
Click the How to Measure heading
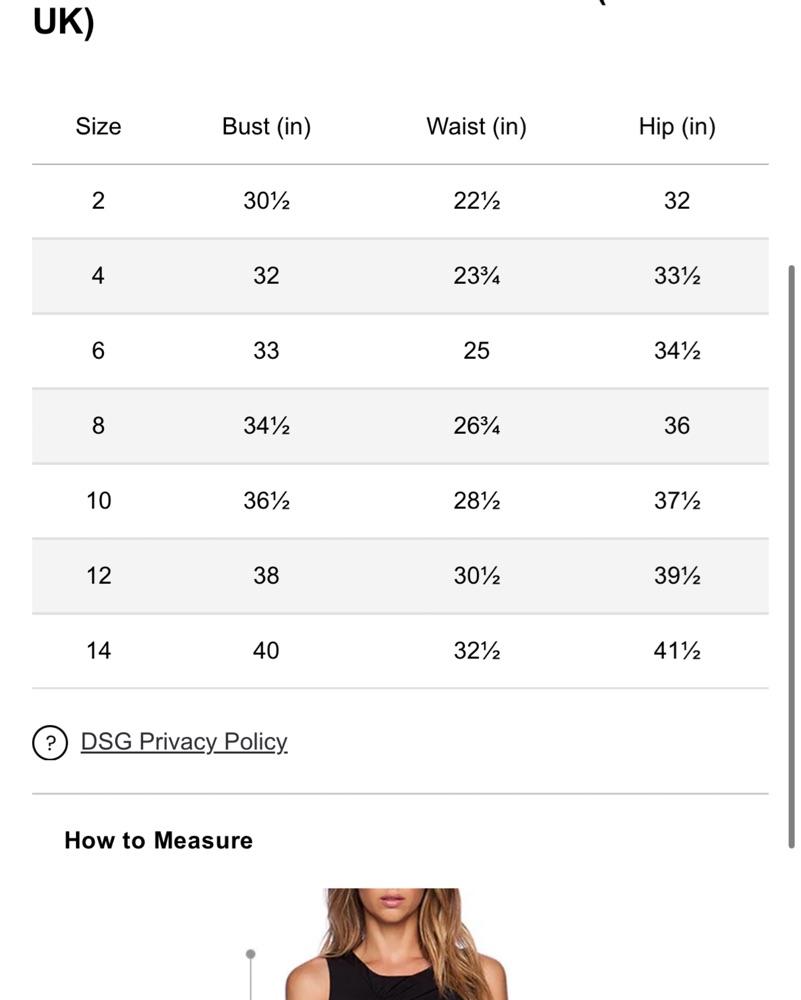[158, 840]
